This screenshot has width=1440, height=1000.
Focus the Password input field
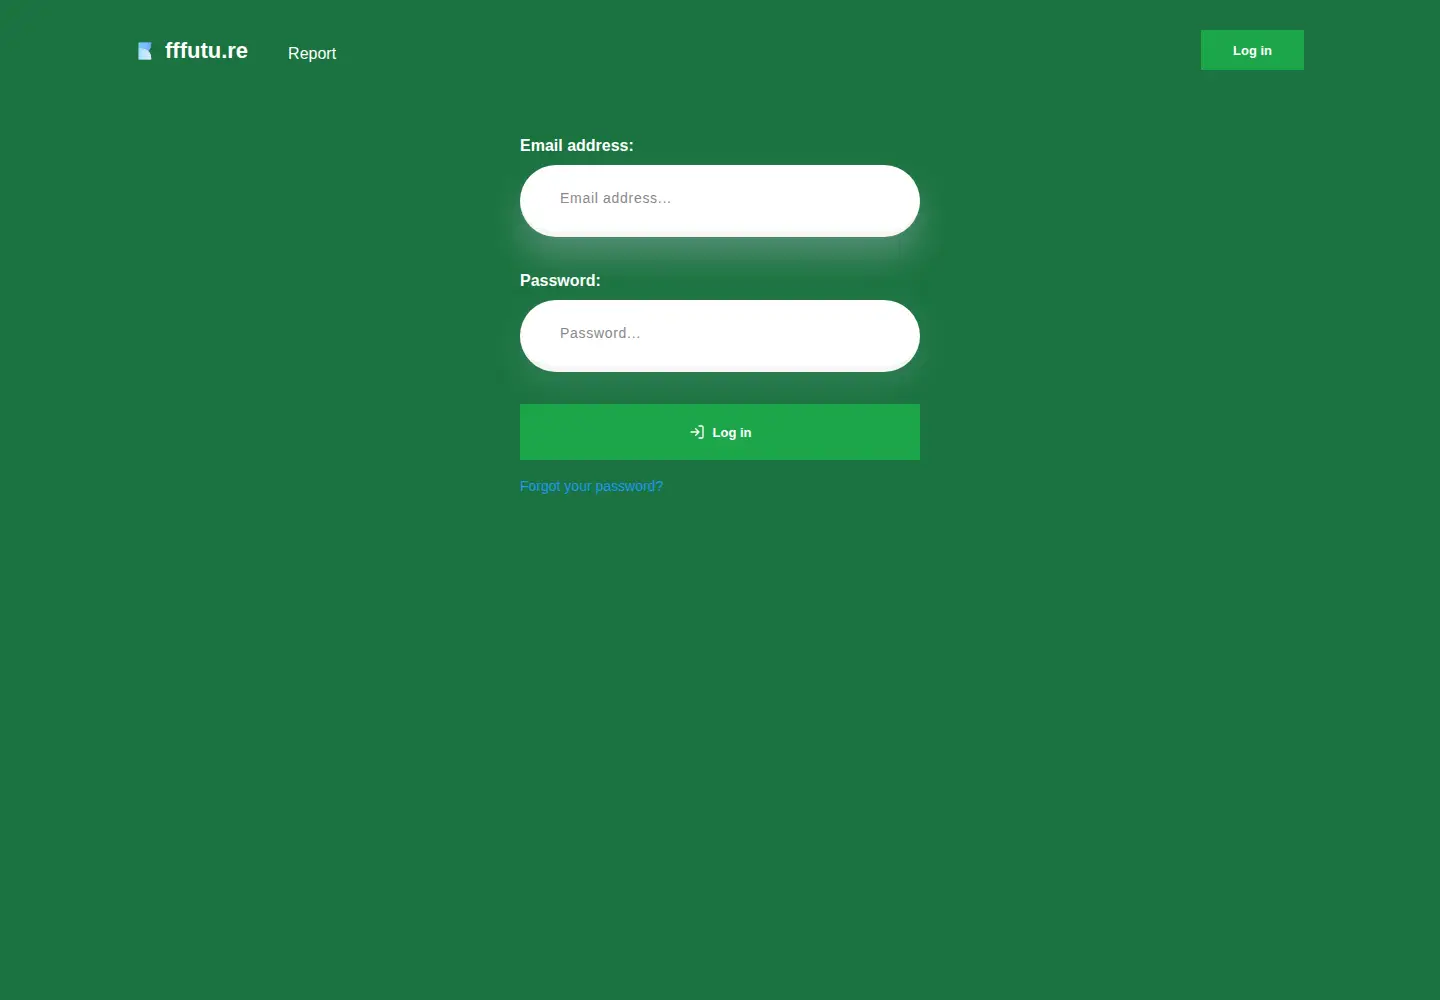pyautogui.click(x=720, y=336)
